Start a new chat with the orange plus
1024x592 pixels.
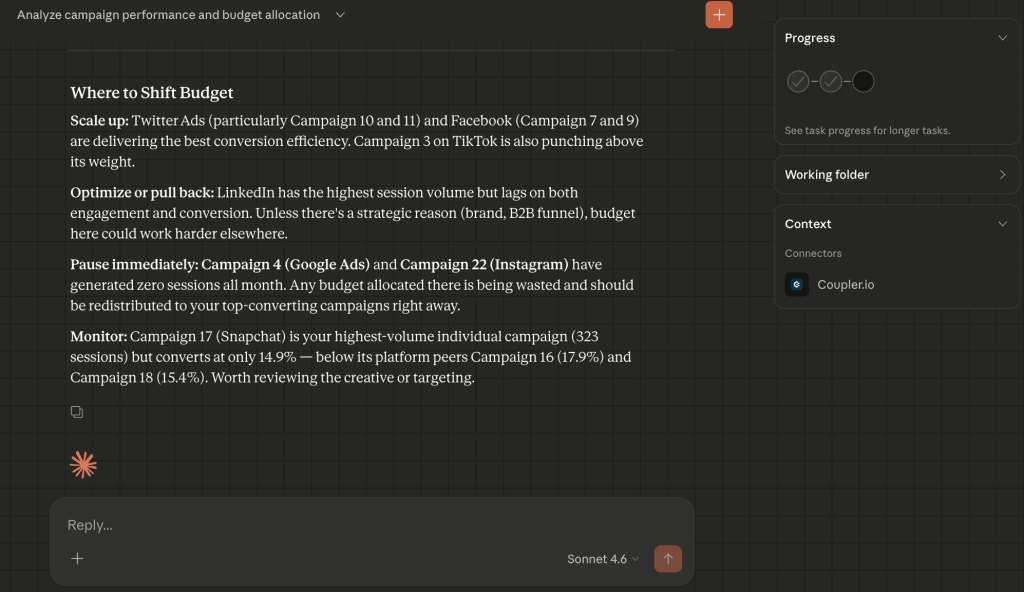point(718,14)
